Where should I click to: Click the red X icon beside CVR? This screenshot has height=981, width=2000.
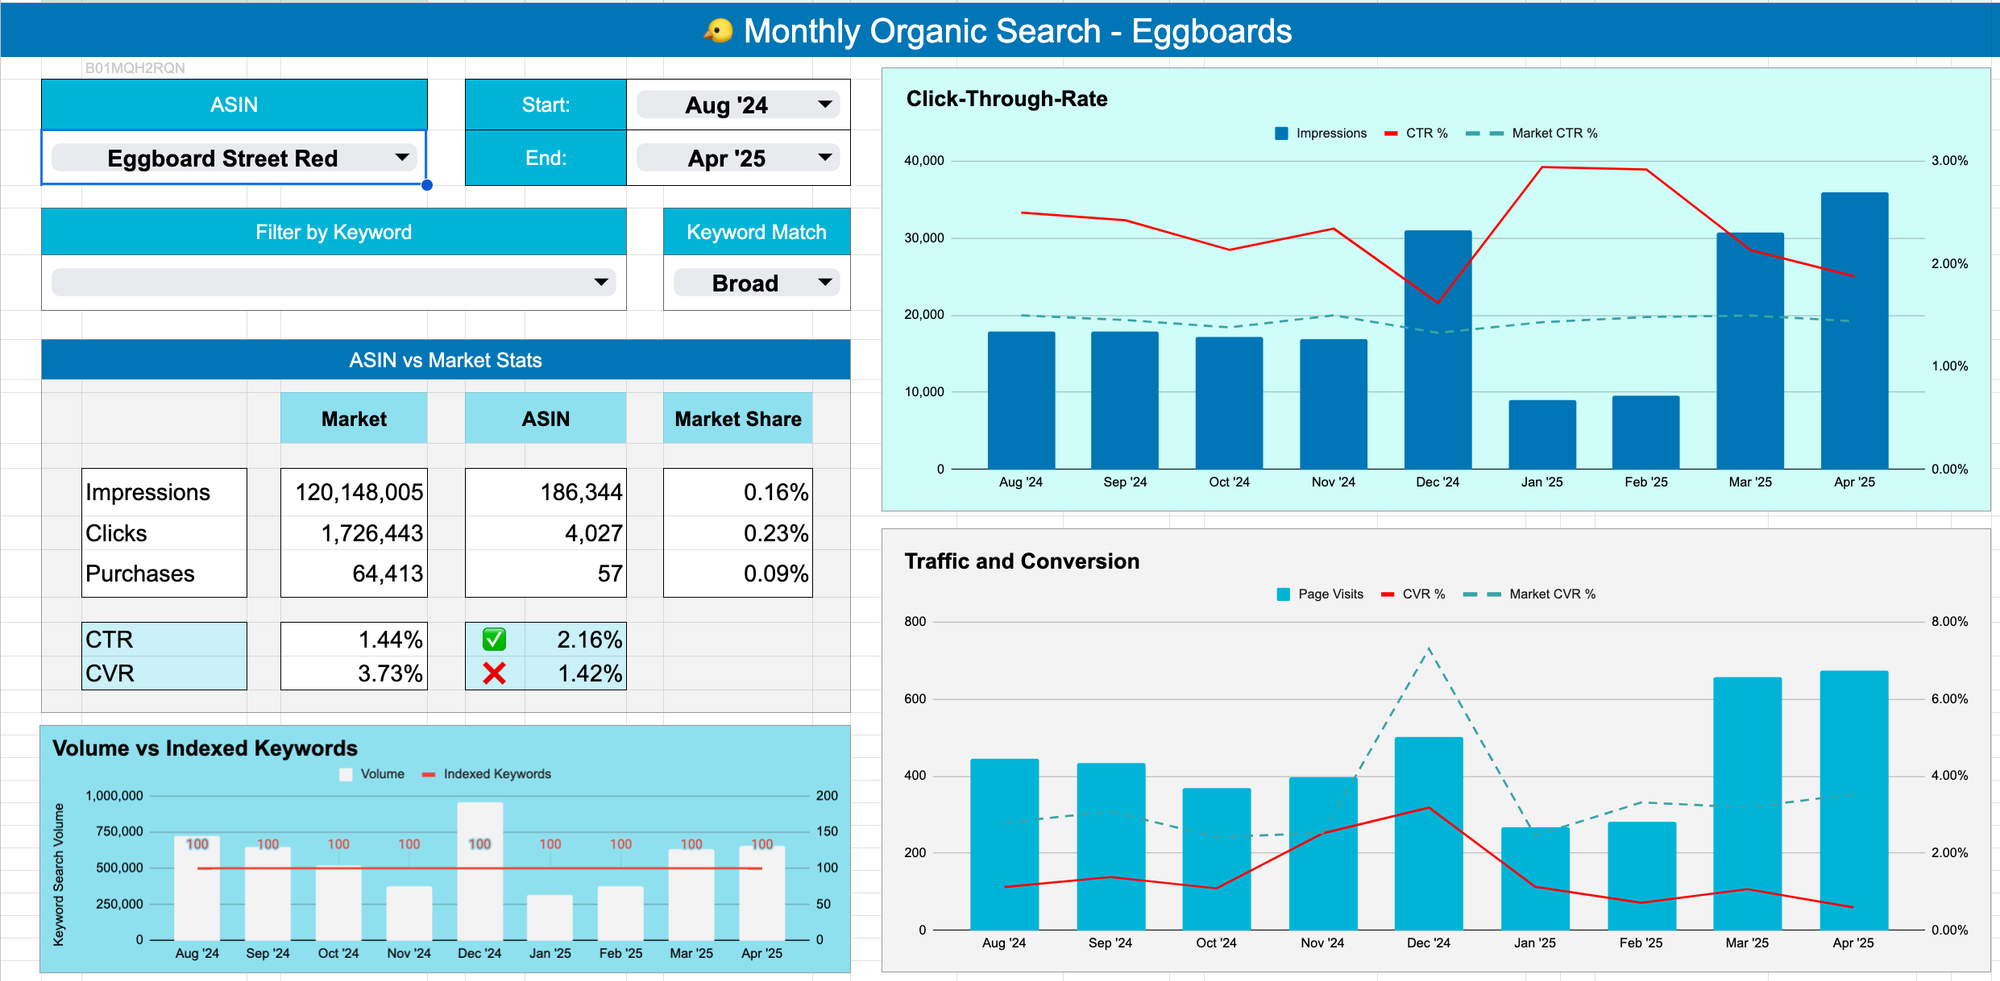(494, 674)
